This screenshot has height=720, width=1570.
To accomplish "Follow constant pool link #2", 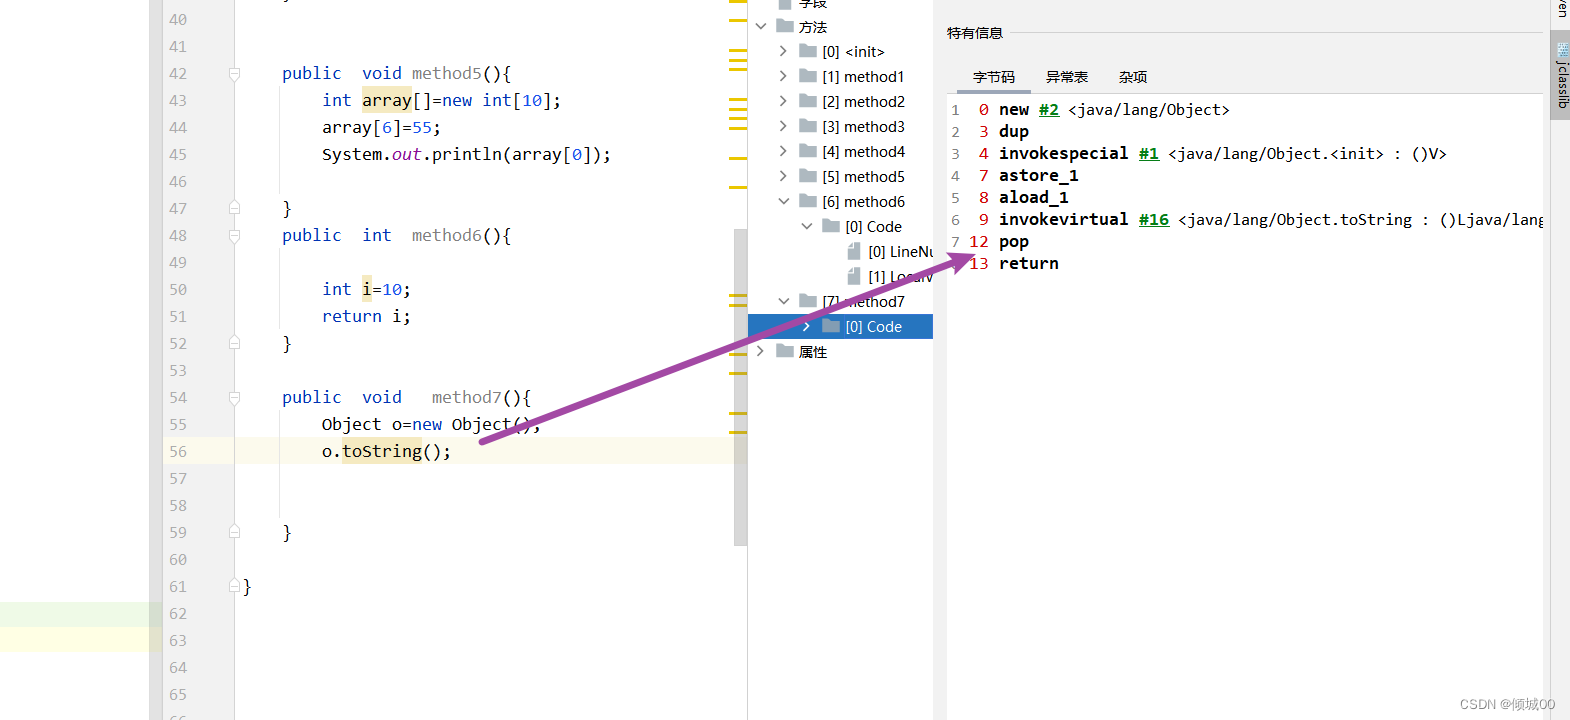I will coord(1048,110).
